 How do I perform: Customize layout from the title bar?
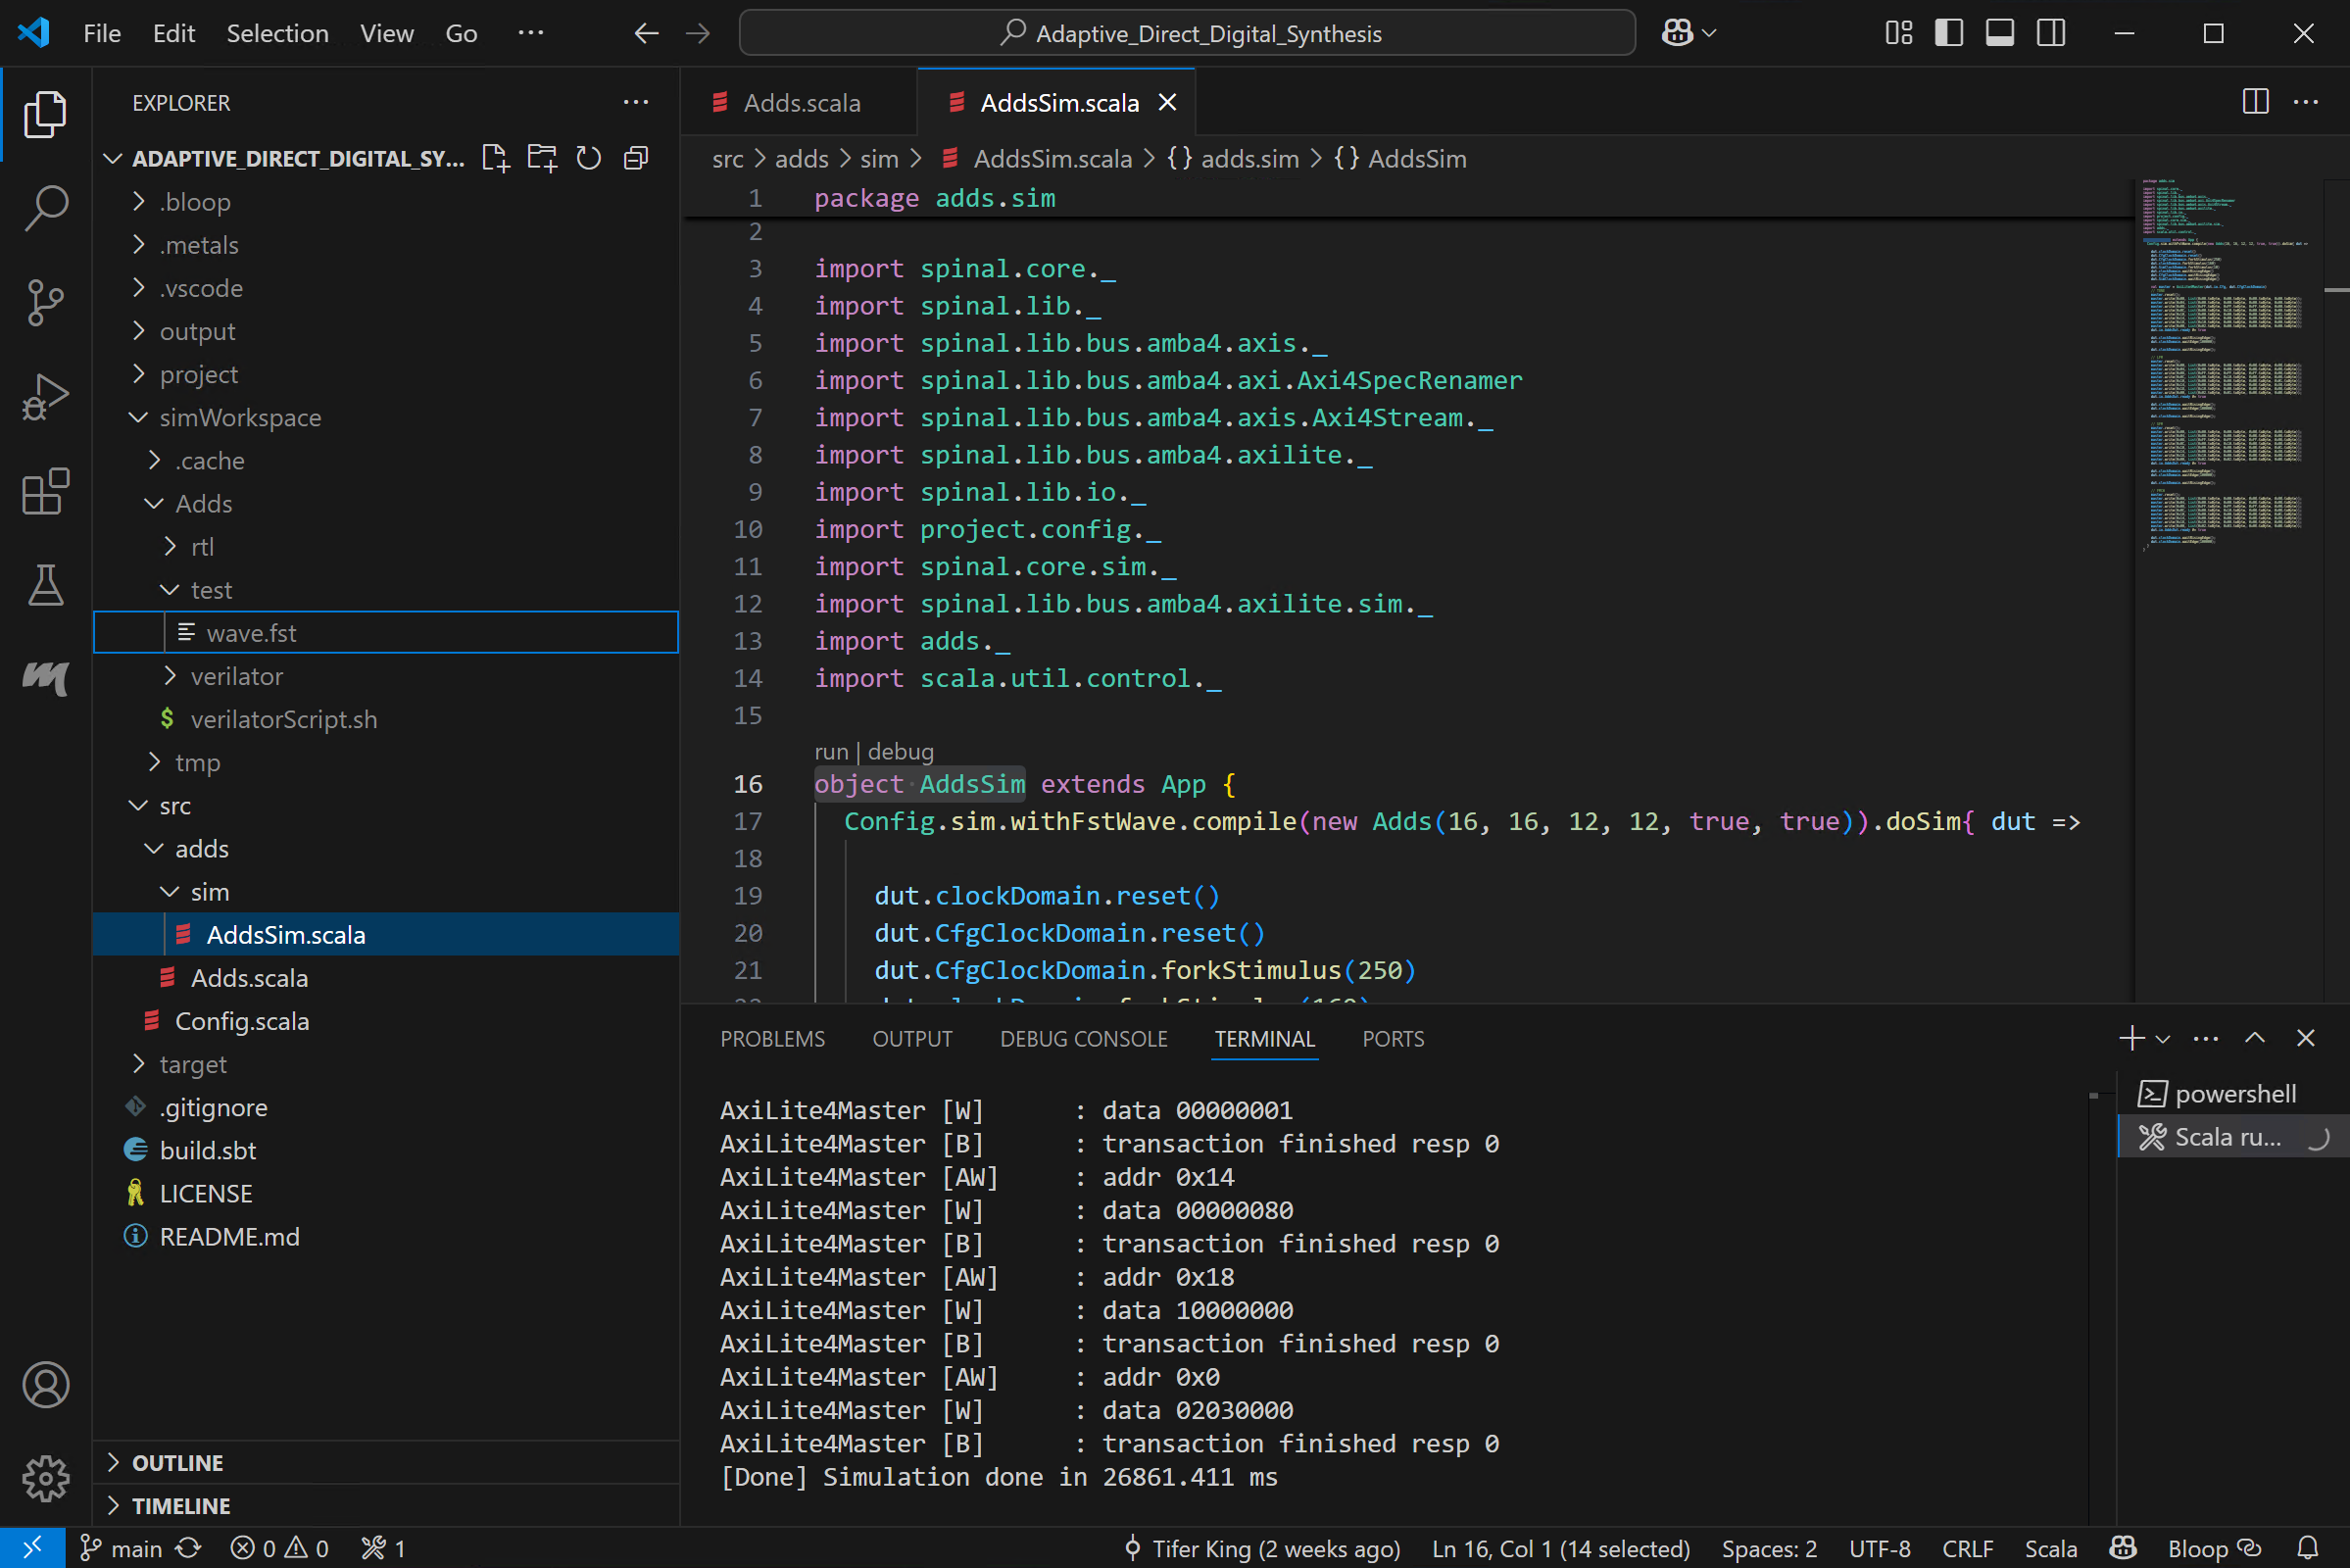[x=1899, y=33]
